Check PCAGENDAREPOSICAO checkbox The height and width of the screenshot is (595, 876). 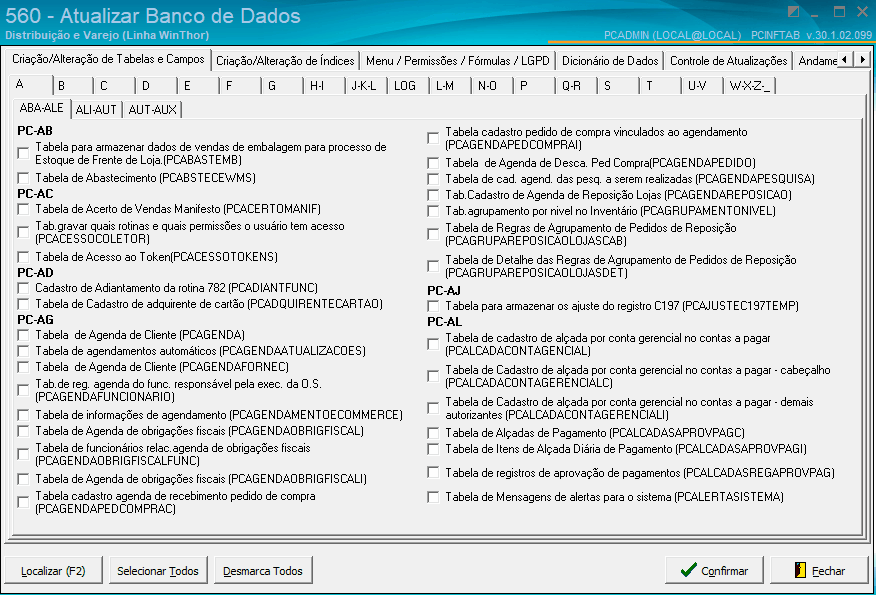[433, 195]
